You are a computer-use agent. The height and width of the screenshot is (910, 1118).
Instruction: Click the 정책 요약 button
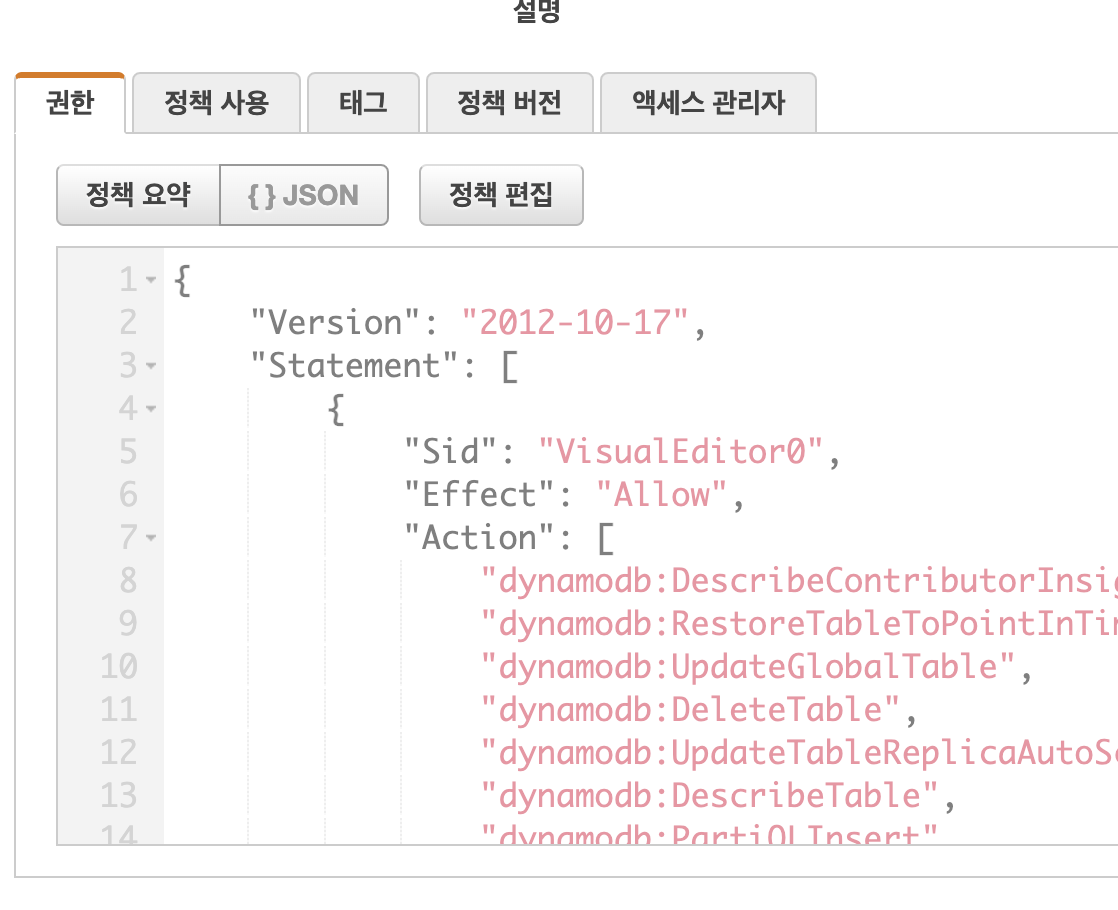[x=138, y=195]
